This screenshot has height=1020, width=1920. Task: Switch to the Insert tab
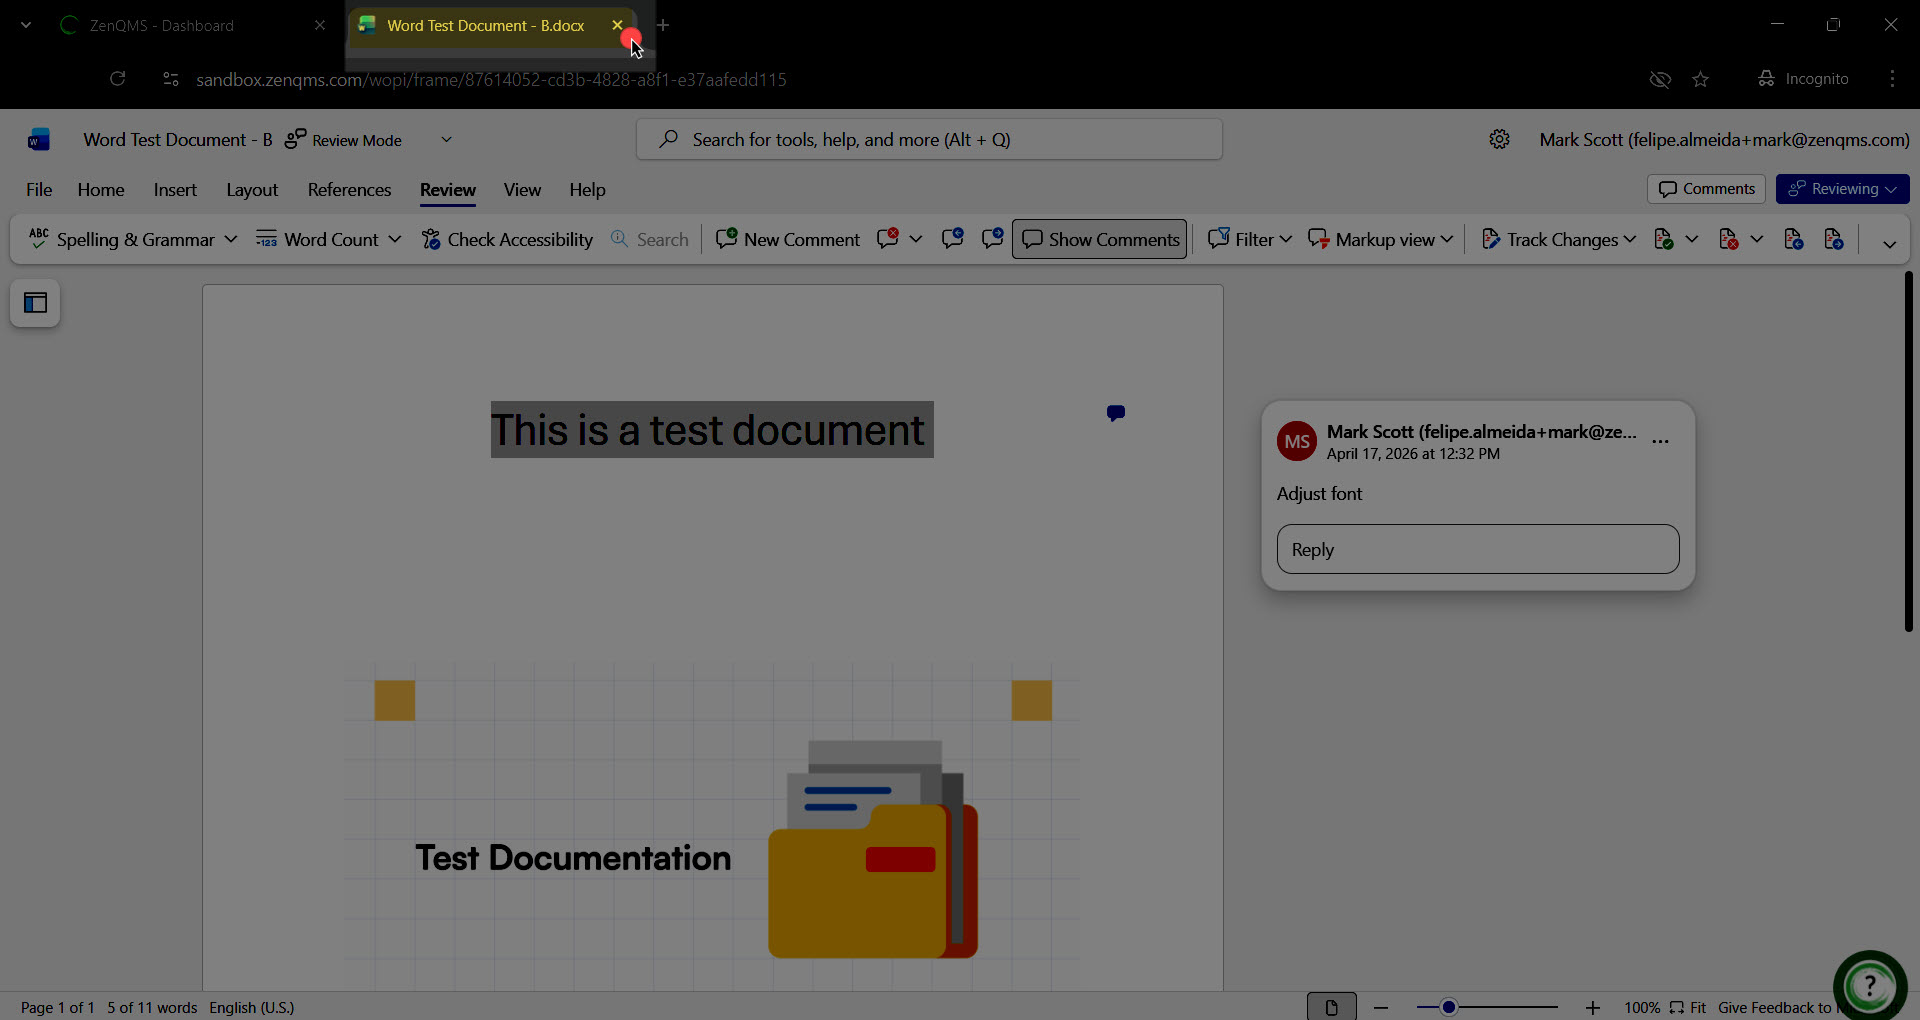[x=175, y=189]
